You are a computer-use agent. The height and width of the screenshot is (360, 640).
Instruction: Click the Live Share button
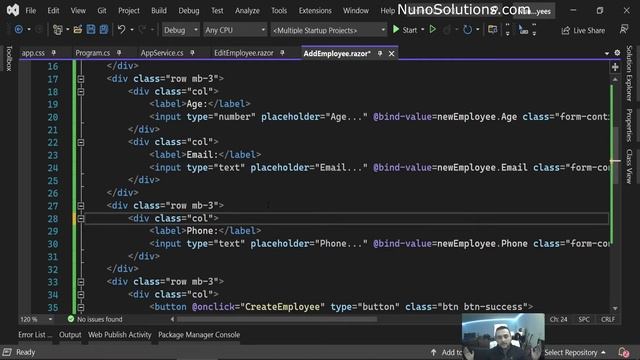pyautogui.click(x=583, y=30)
